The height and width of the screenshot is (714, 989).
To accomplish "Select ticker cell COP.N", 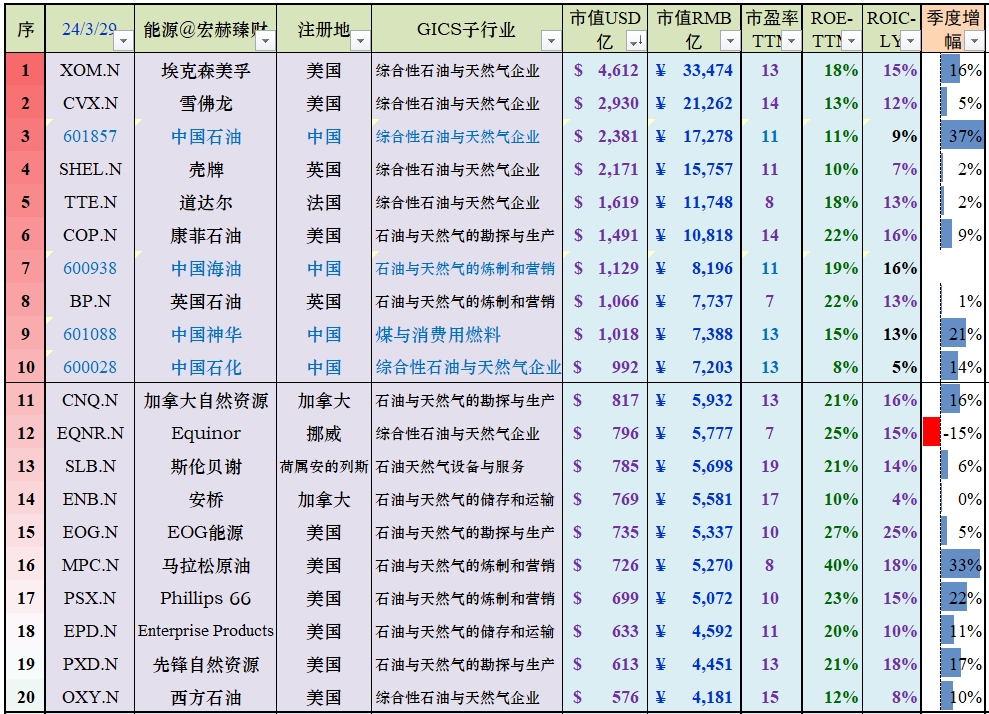I will coord(90,235).
